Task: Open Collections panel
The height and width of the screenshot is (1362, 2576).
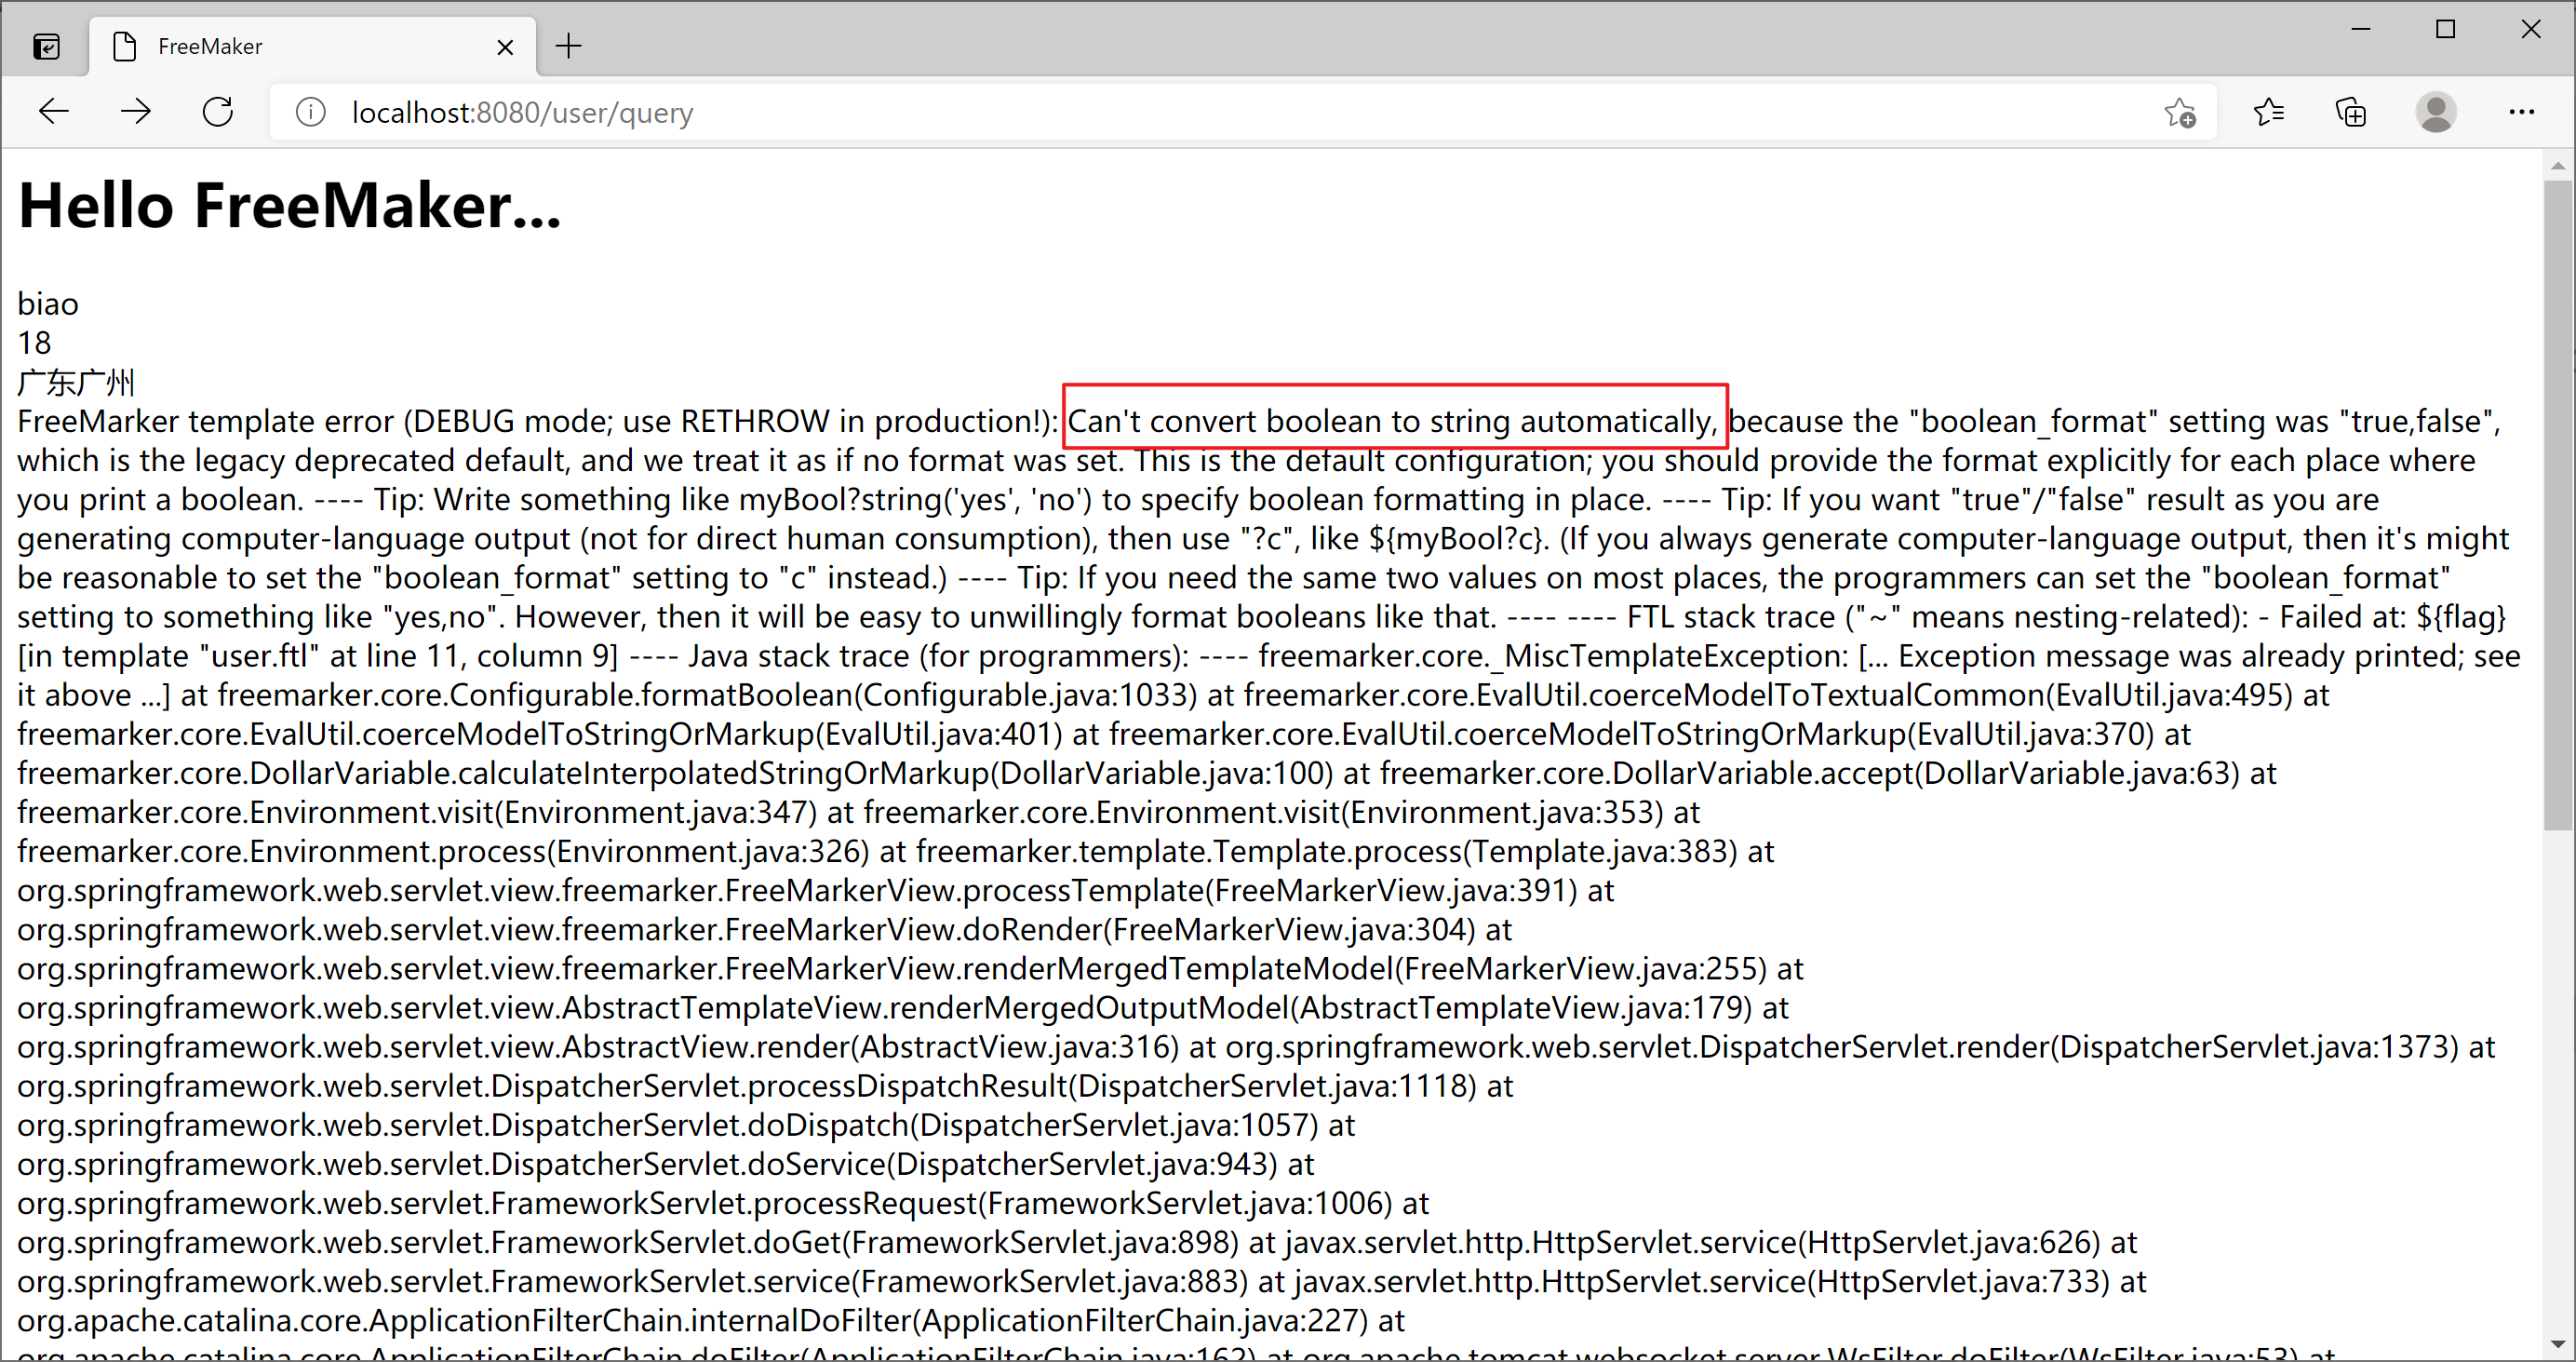Action: click(x=2351, y=112)
